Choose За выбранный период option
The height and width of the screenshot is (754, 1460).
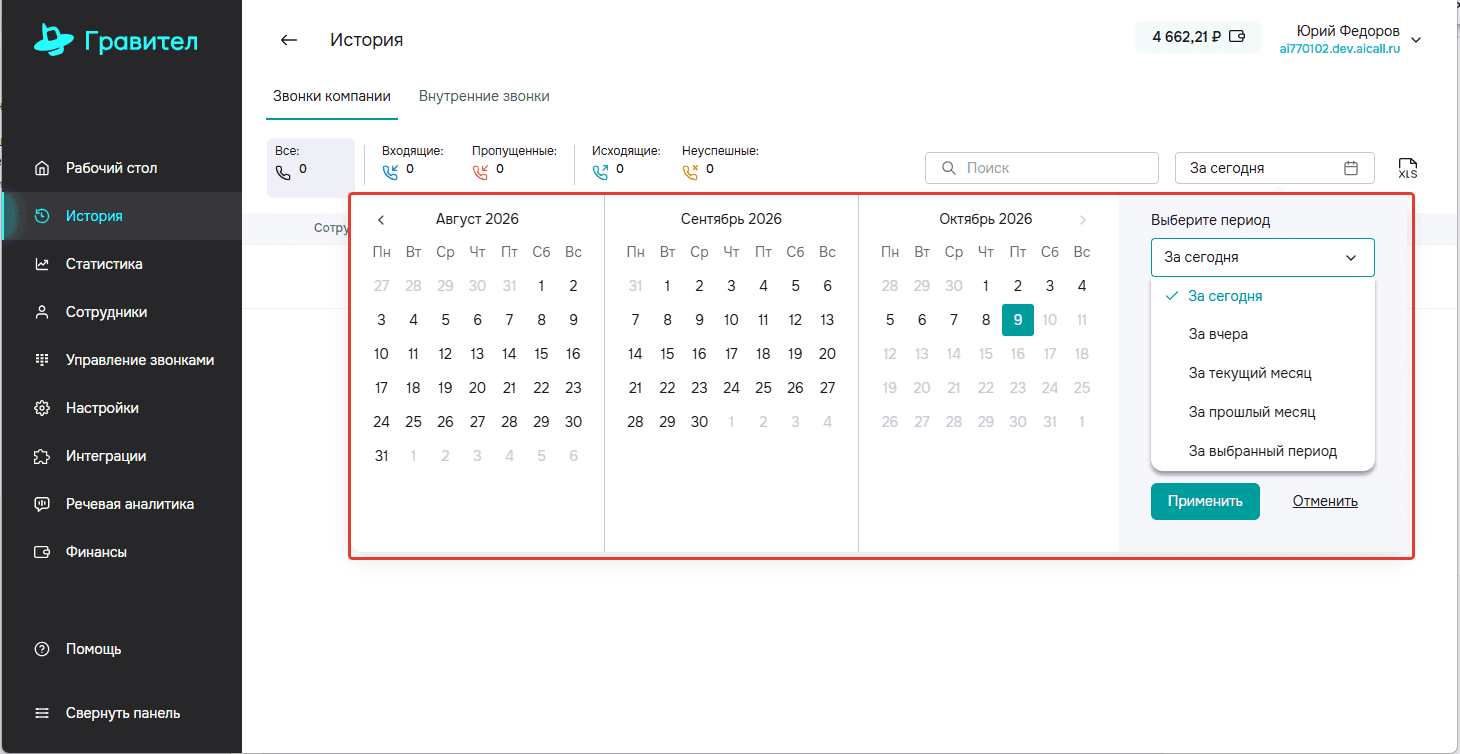point(1263,450)
